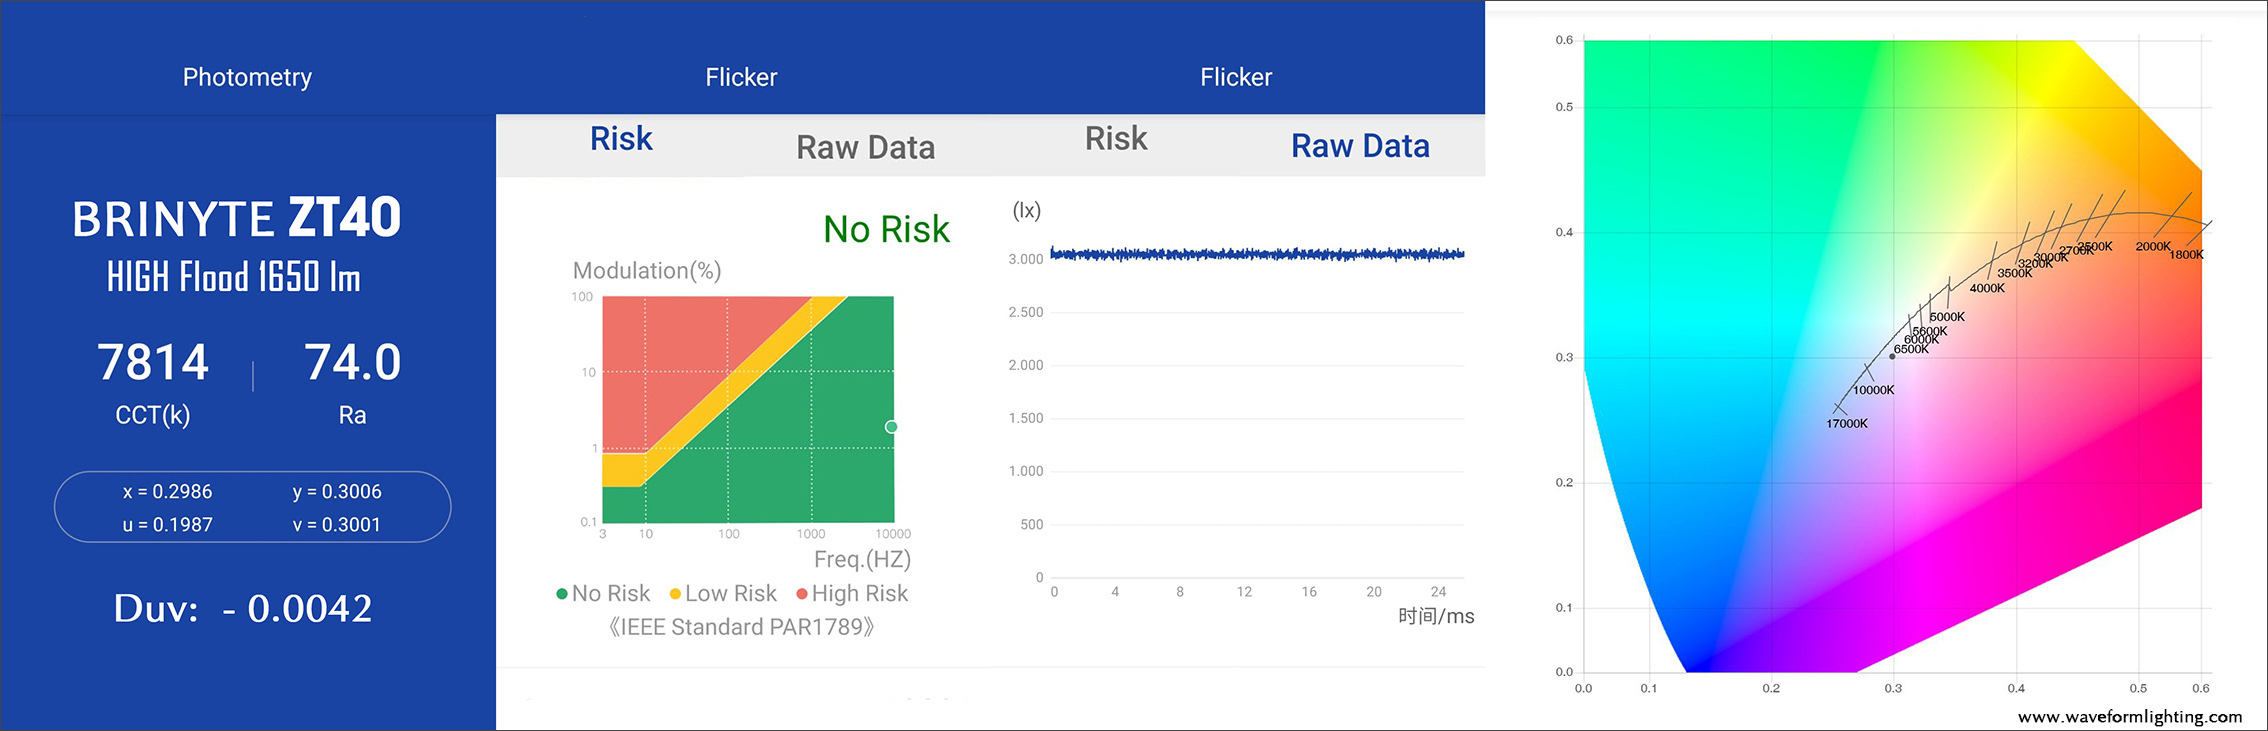The image size is (2268, 731).
Task: Click the green No Risk result text
Action: (886, 230)
